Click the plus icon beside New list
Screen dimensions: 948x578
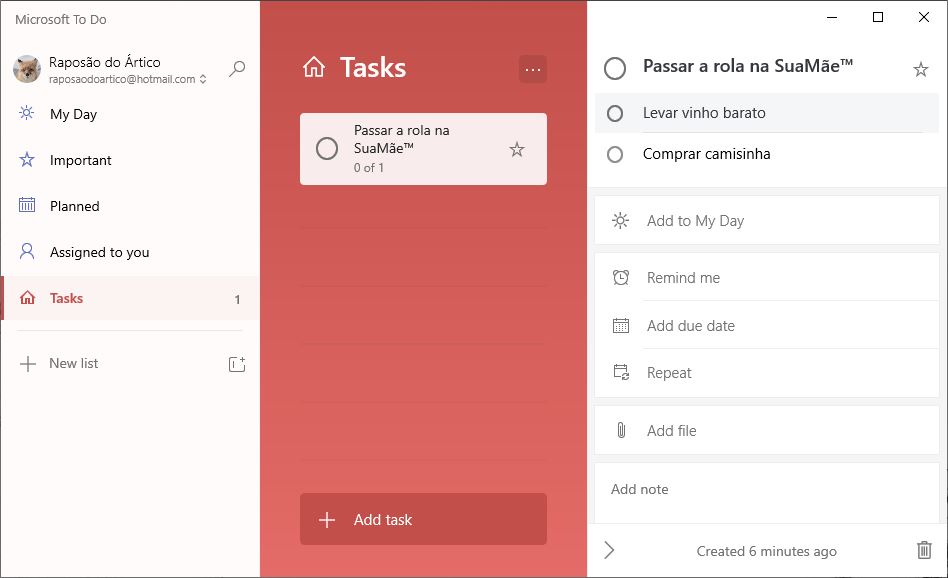[28, 364]
